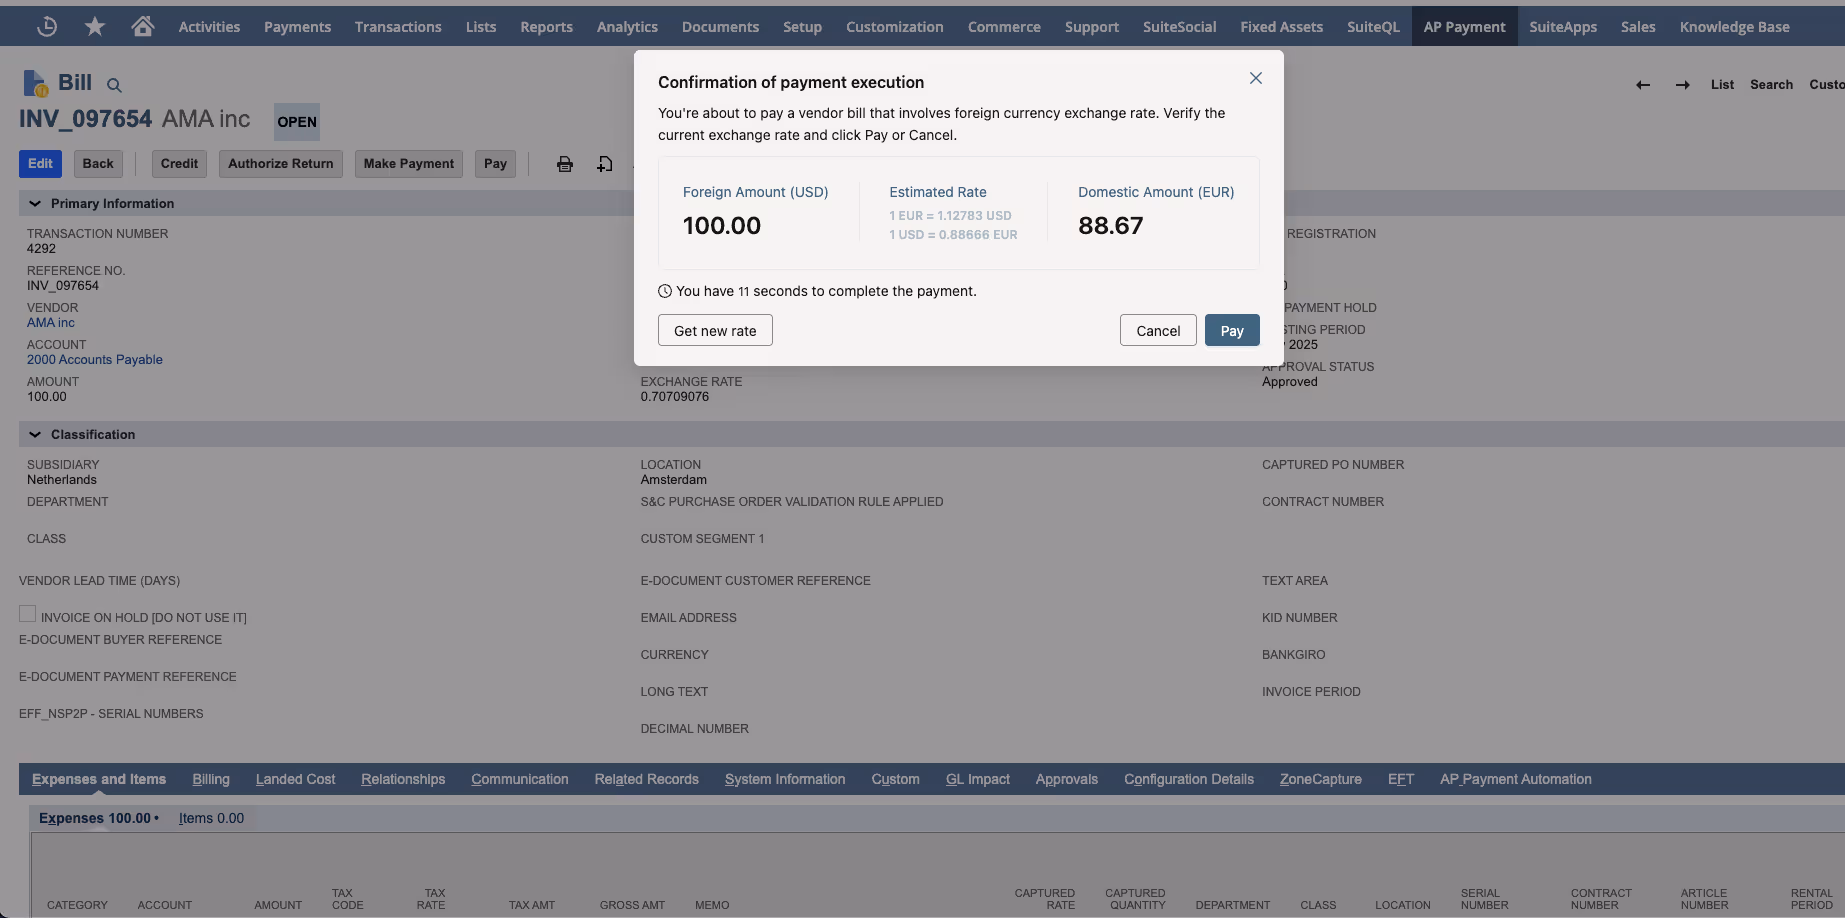This screenshot has width=1845, height=918.
Task: Print the bill using the printer icon
Action: 564,163
